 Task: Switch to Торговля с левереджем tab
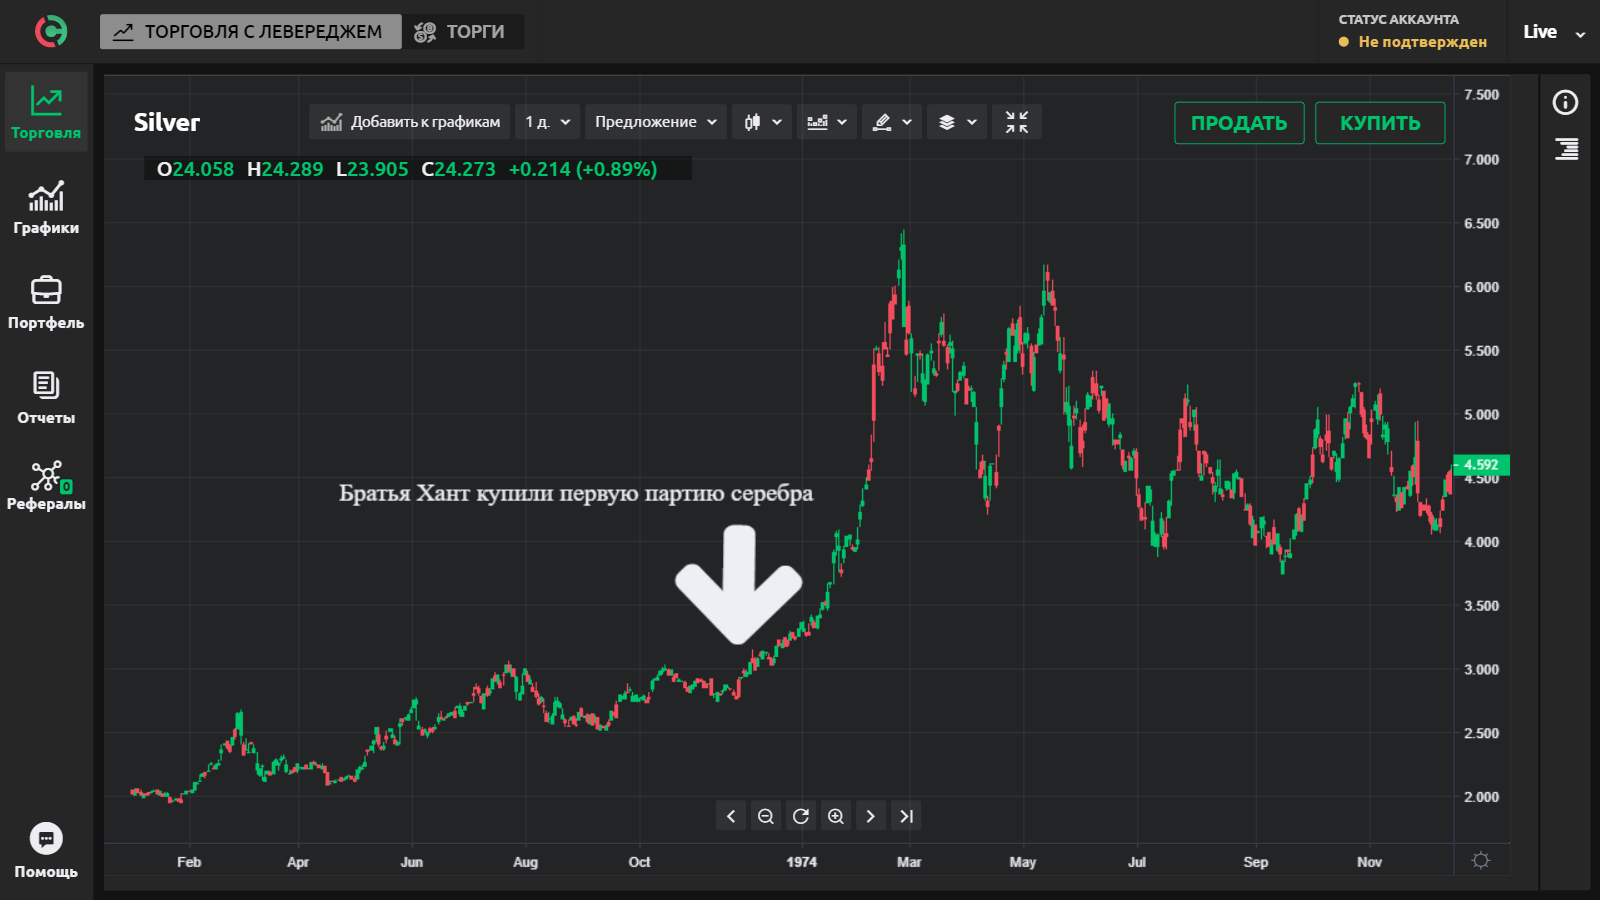click(250, 32)
